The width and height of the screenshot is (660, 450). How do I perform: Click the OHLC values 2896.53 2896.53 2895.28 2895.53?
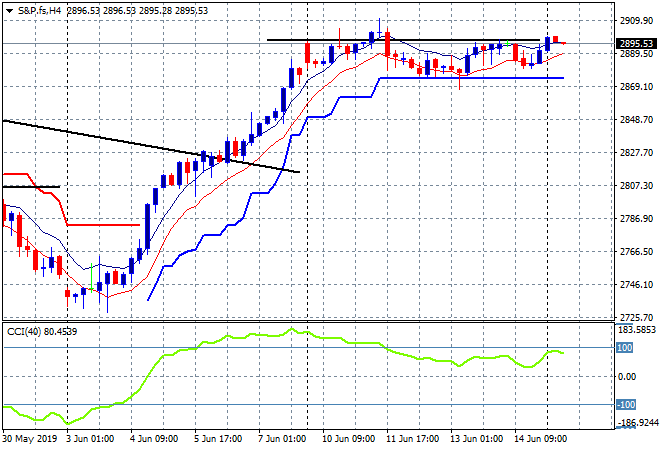137,11
